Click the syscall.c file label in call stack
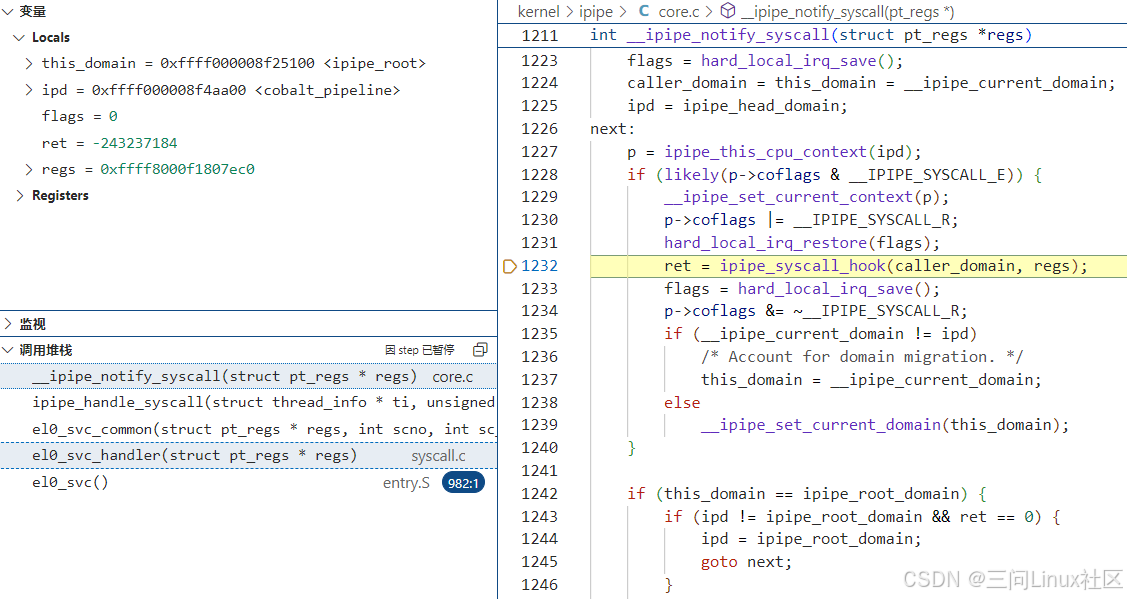Viewport: 1127px width, 599px height. 438,456
